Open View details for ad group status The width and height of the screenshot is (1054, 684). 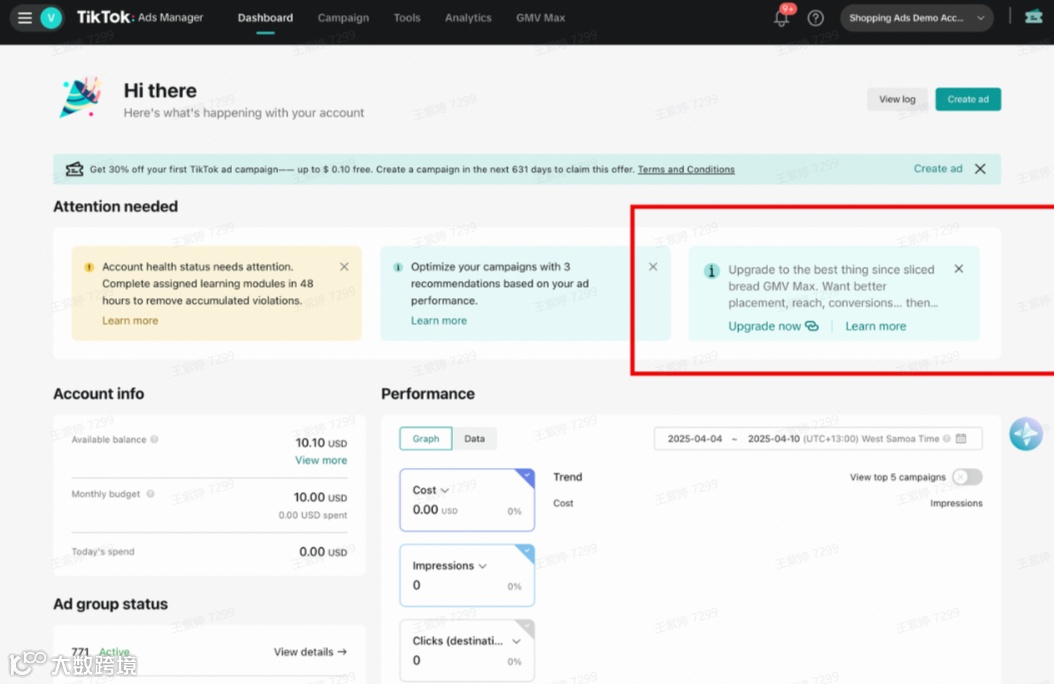310,652
